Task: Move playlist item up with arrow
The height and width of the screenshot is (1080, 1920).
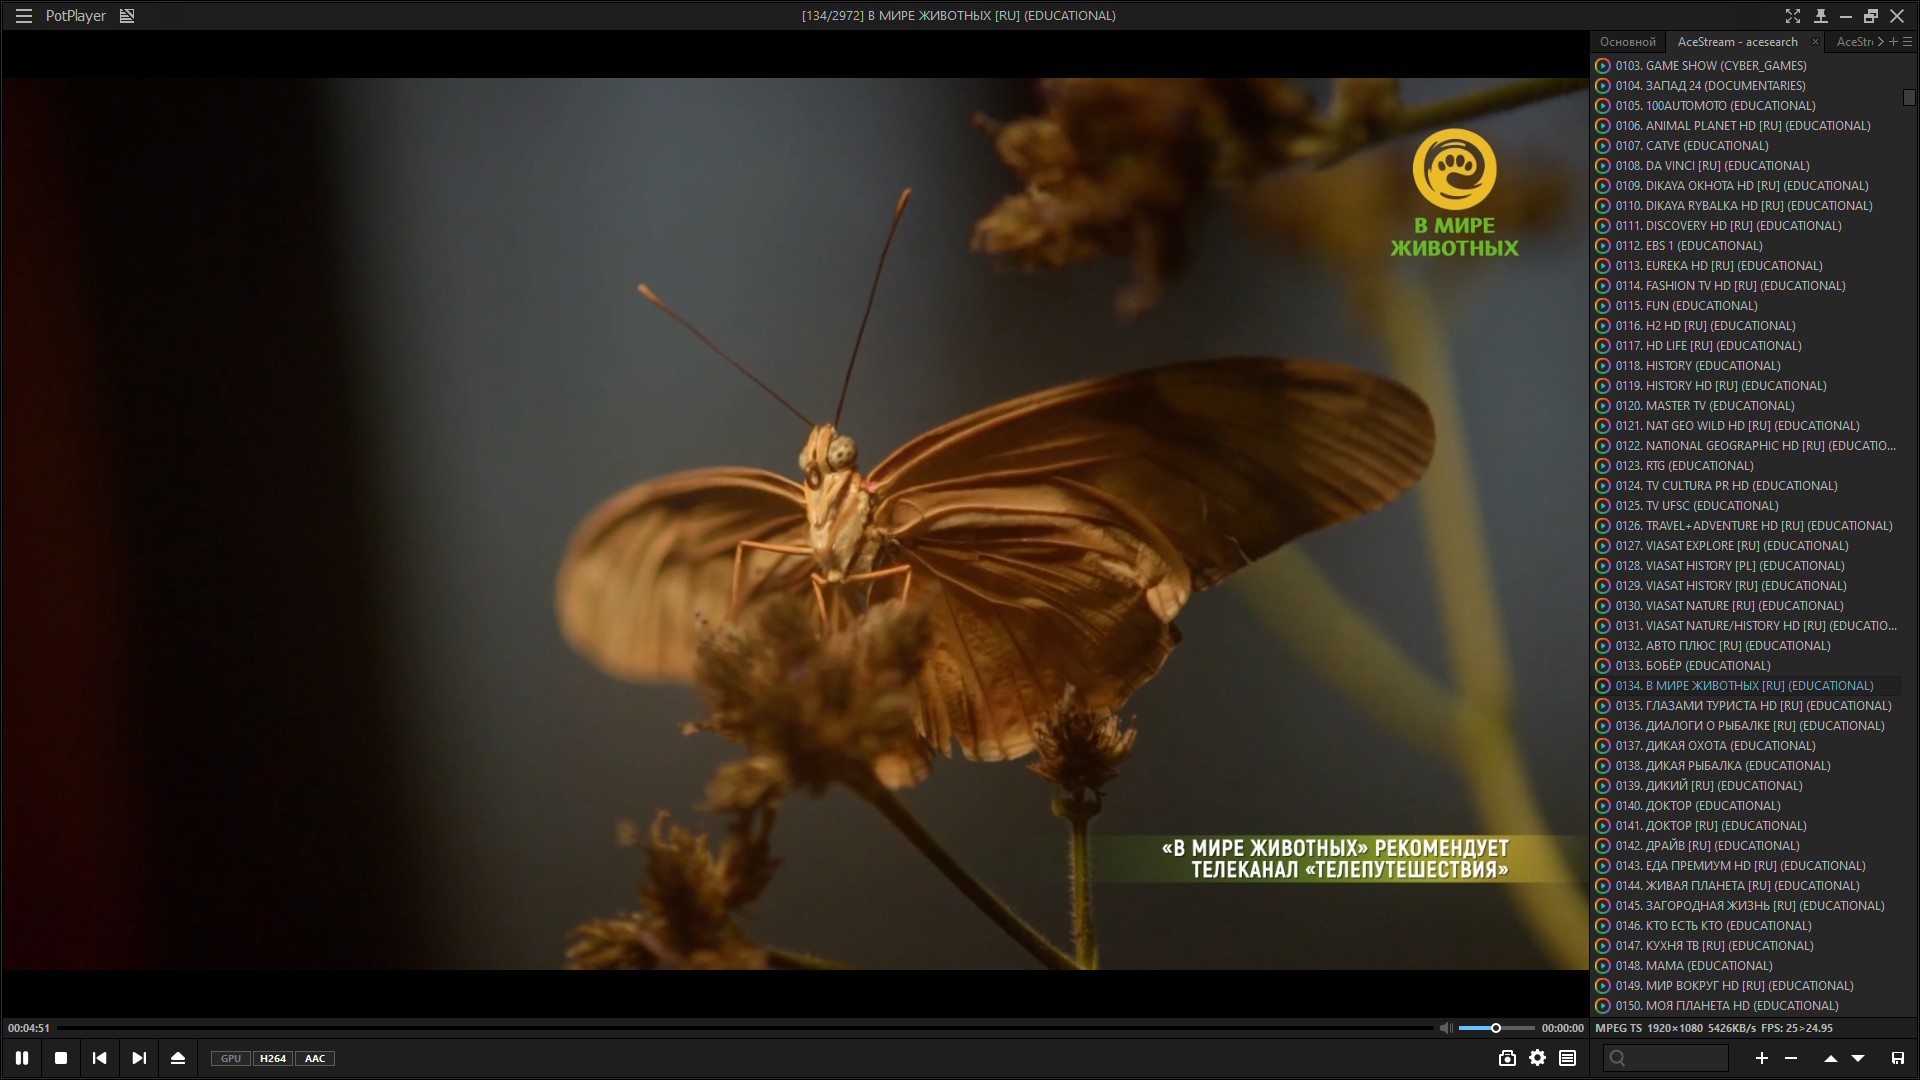Action: pos(1830,1058)
